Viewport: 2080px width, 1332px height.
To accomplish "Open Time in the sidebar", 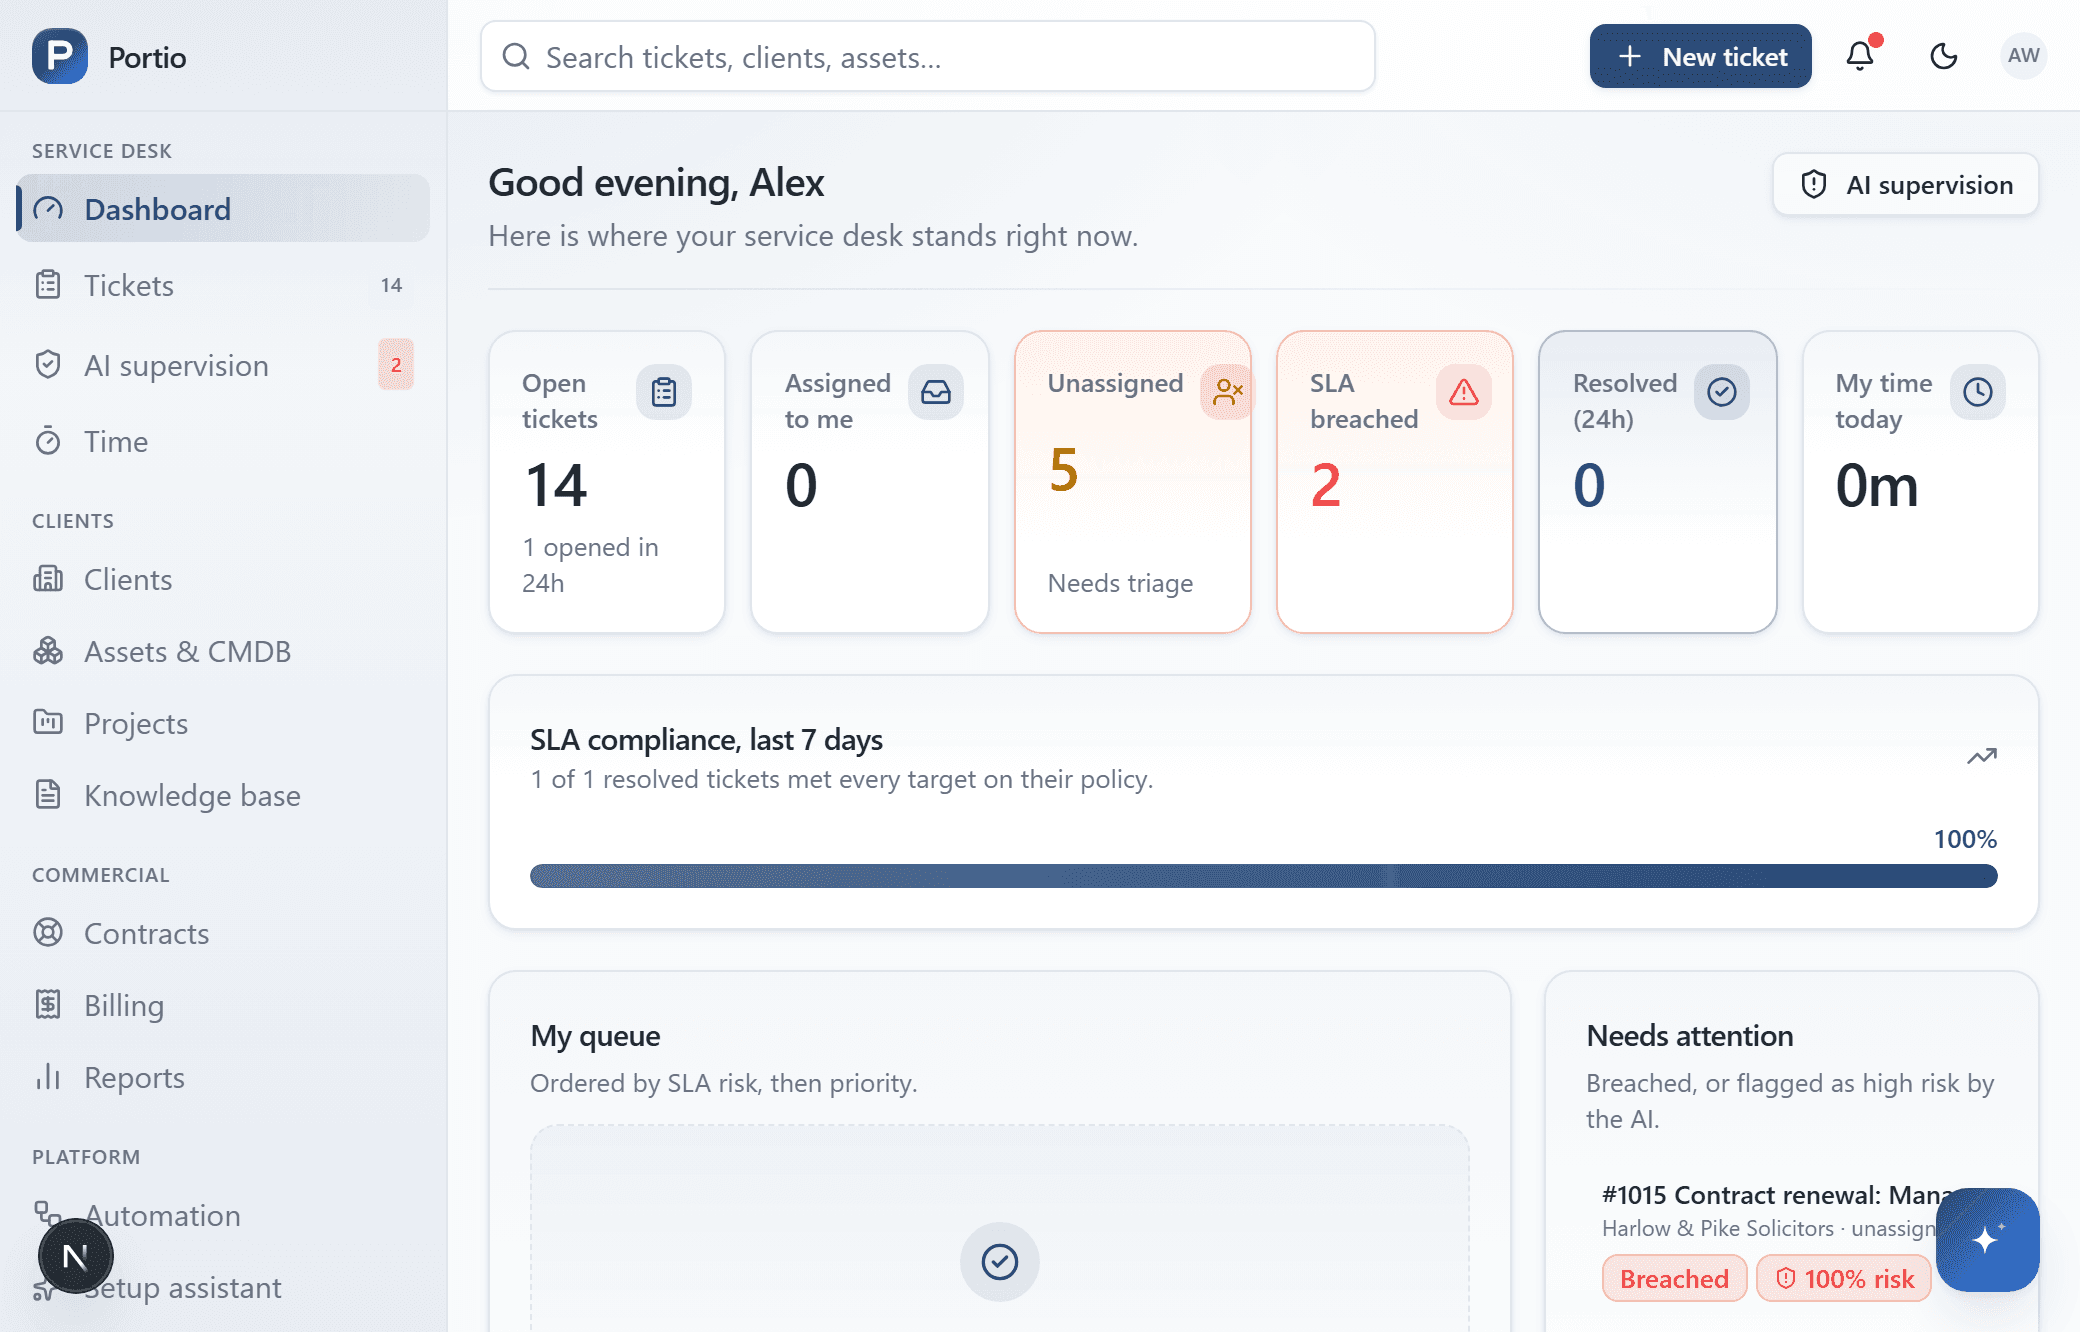I will coord(223,441).
